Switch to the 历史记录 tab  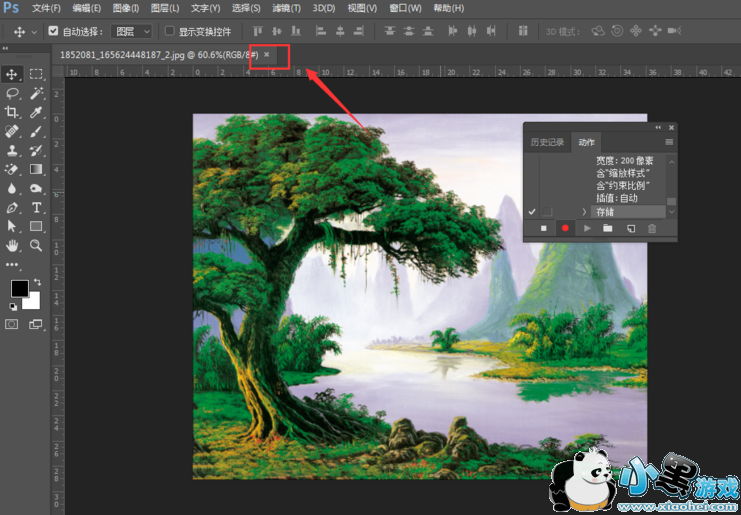click(547, 142)
